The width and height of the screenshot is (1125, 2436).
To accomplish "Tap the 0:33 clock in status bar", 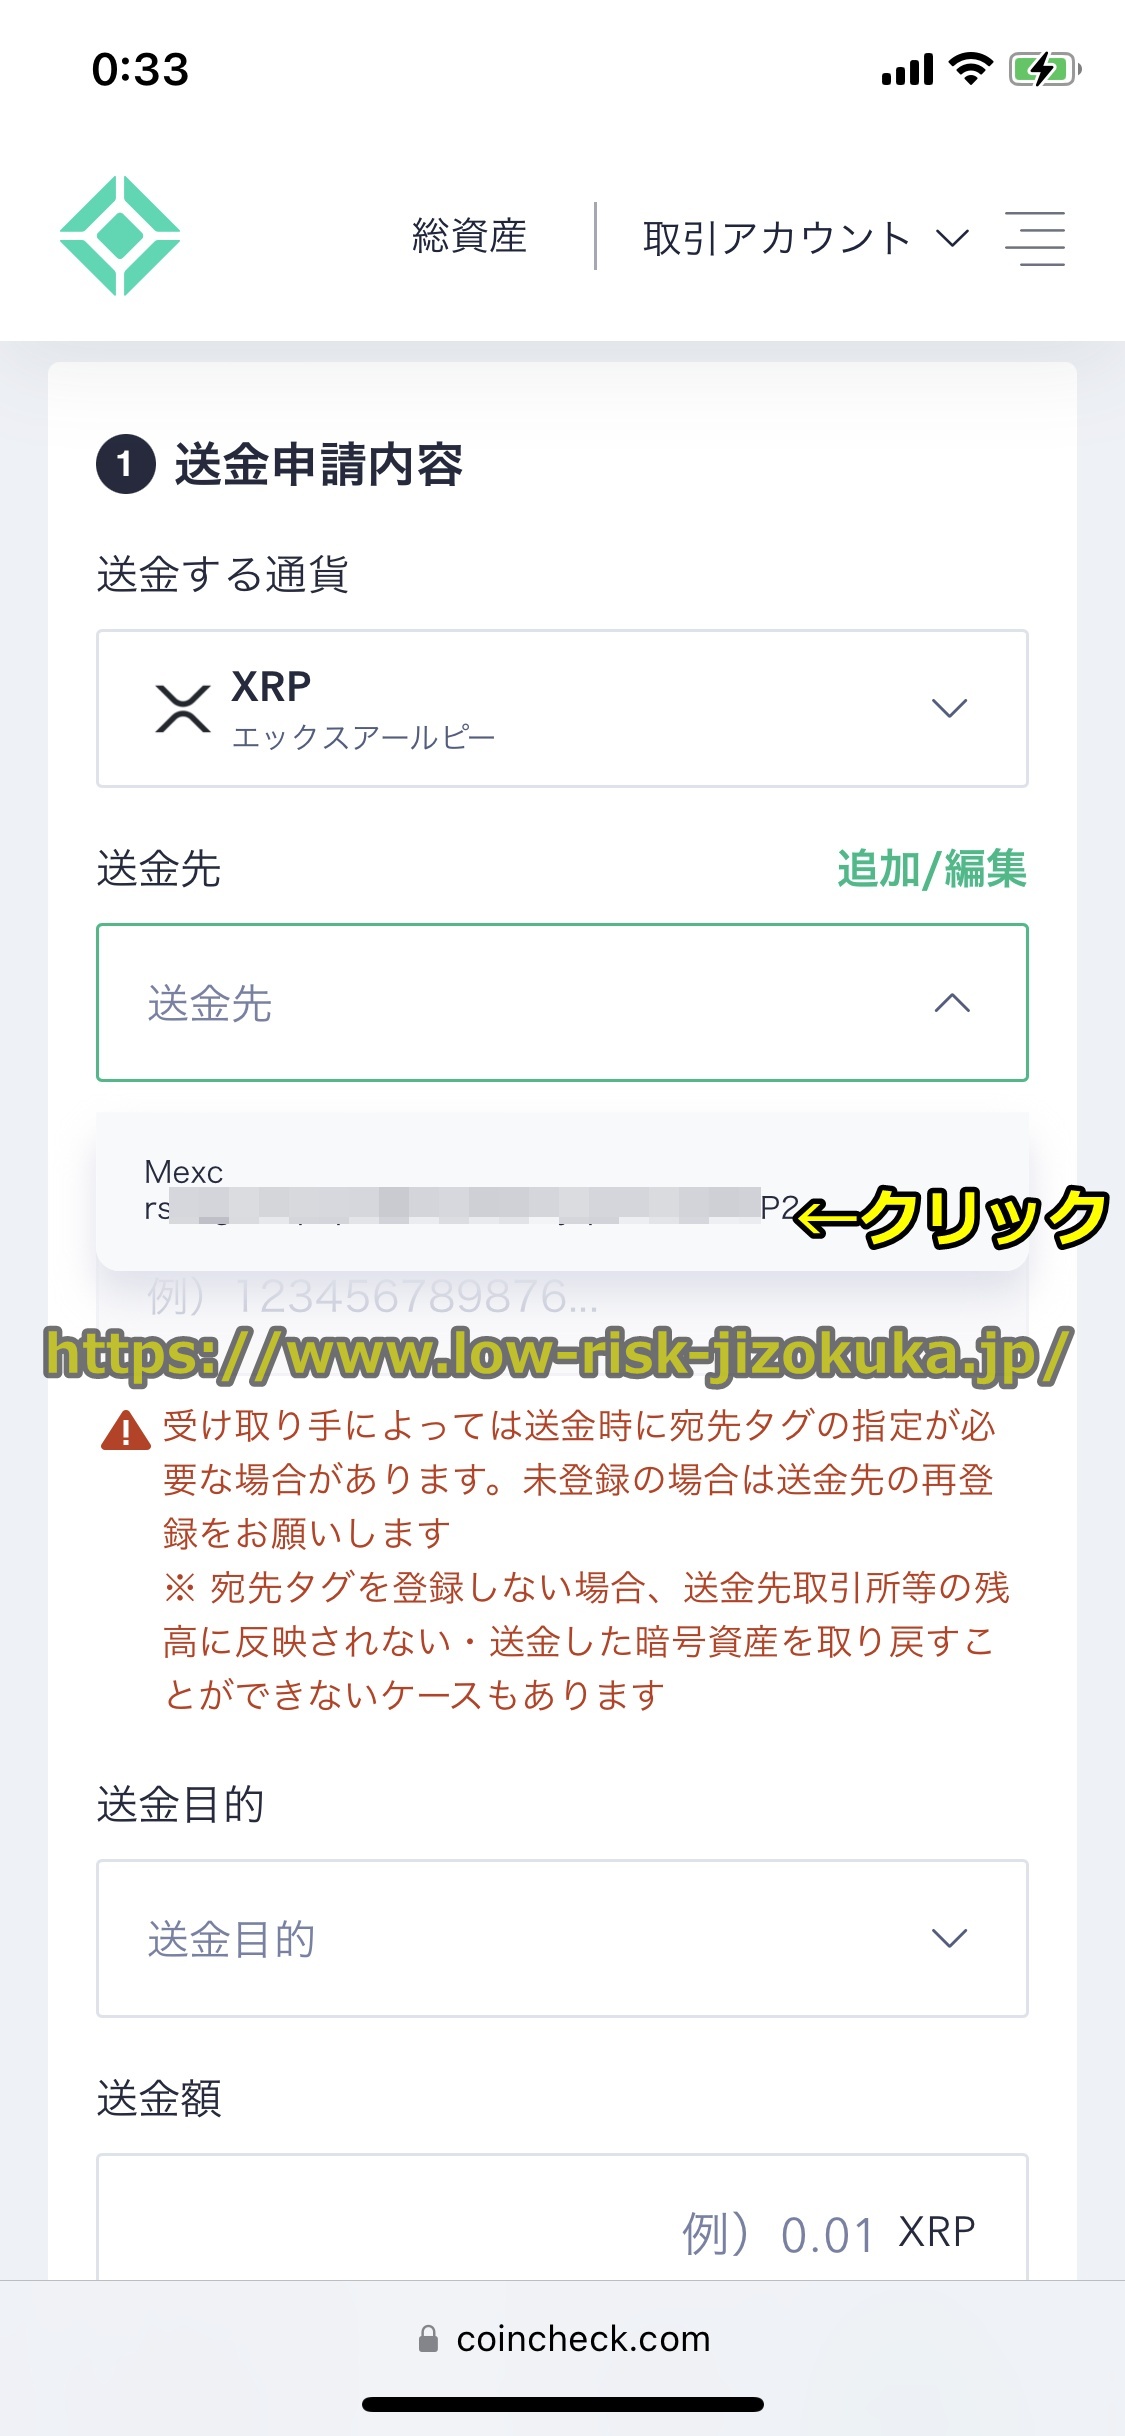I will pos(140,69).
